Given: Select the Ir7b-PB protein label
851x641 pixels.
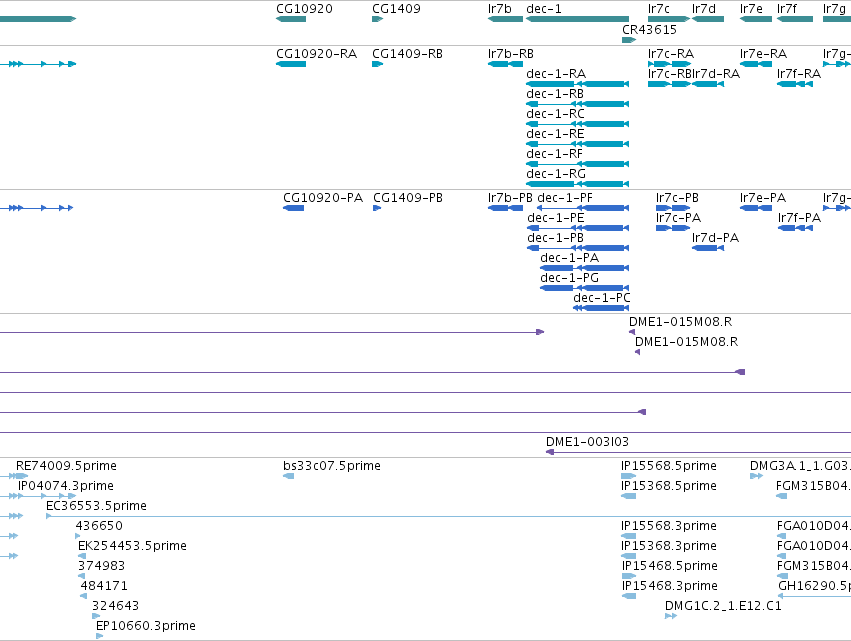Looking at the screenshot, I should pos(510,198).
